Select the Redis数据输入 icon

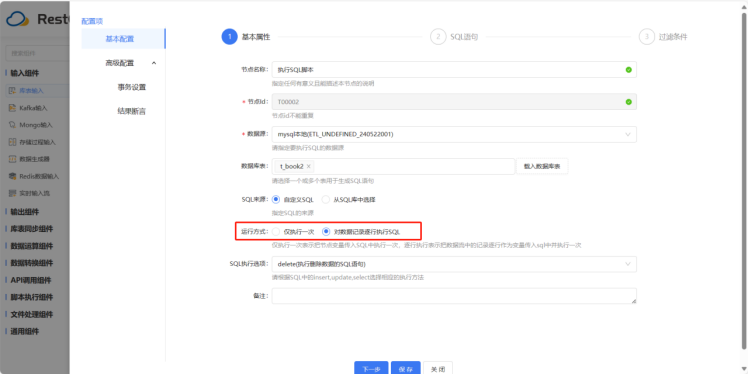click(x=13, y=176)
